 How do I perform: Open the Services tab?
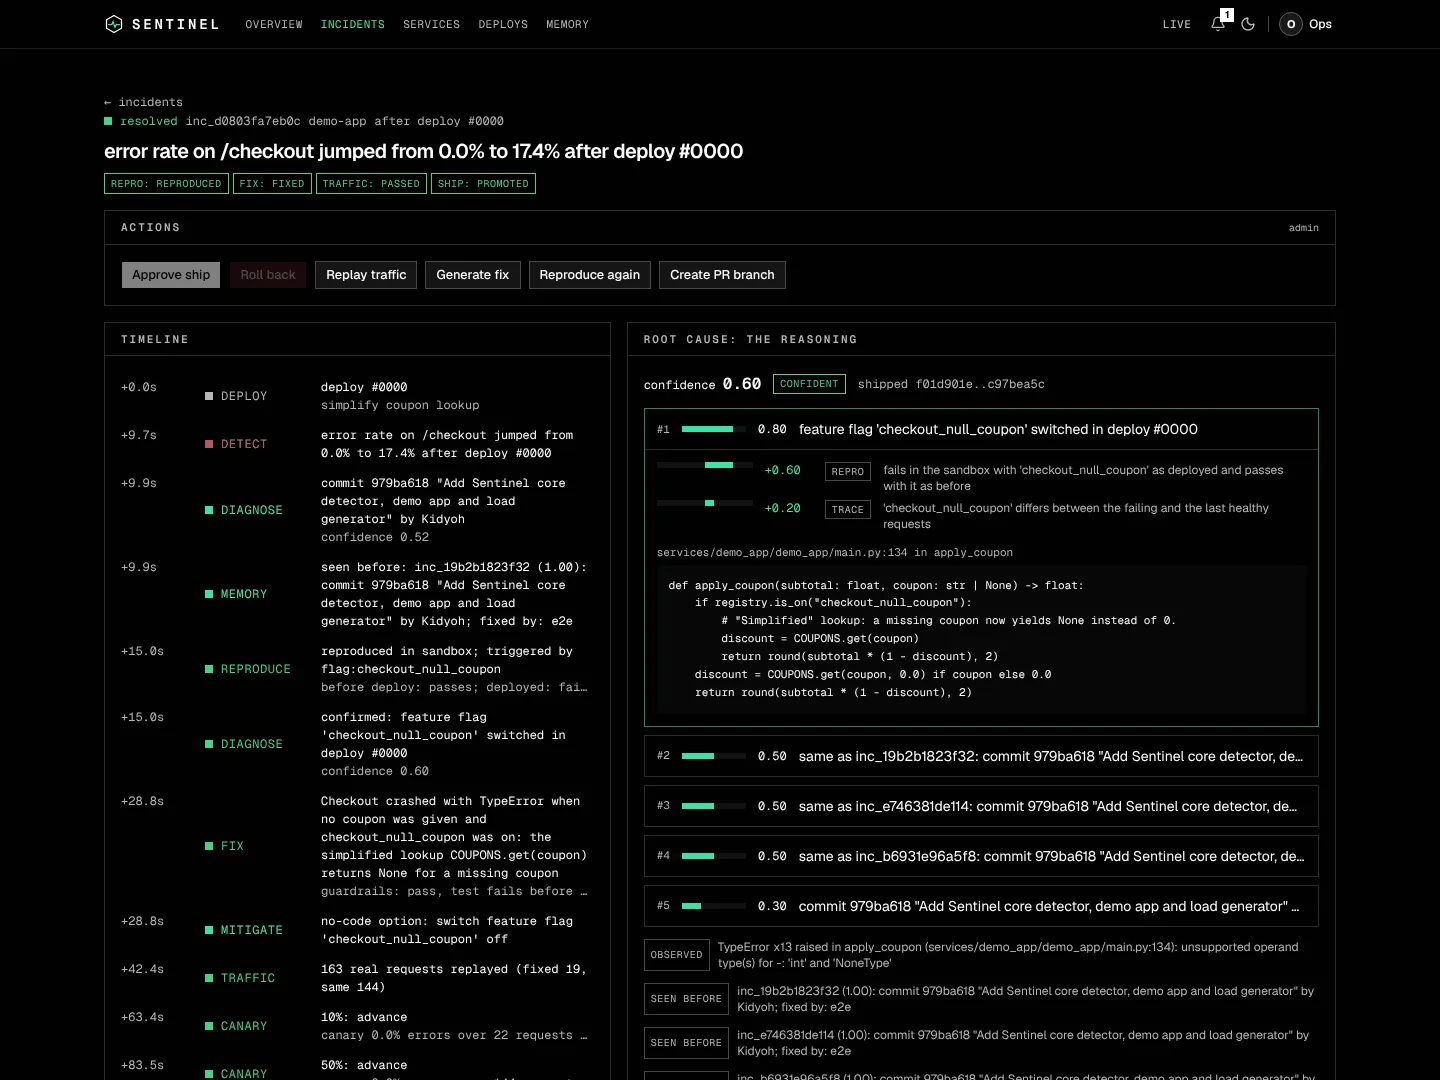point(431,24)
